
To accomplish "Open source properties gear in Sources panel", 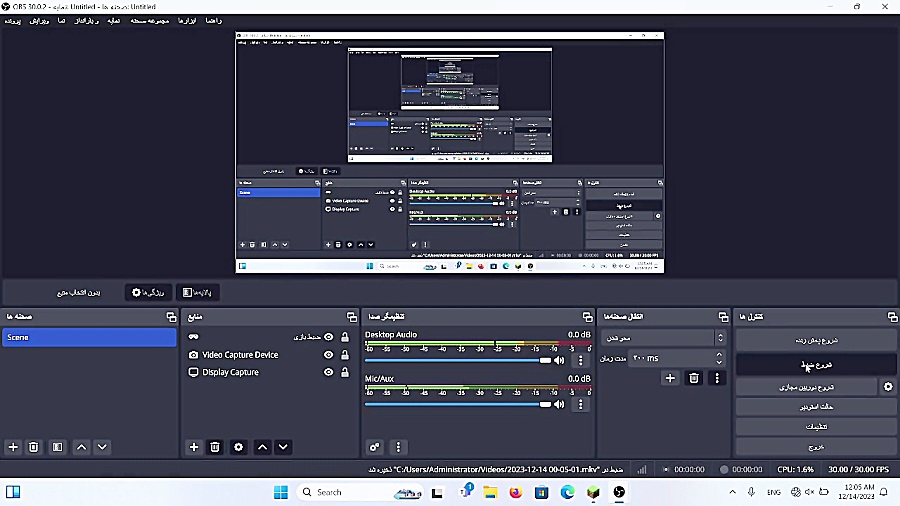I will pyautogui.click(x=239, y=447).
